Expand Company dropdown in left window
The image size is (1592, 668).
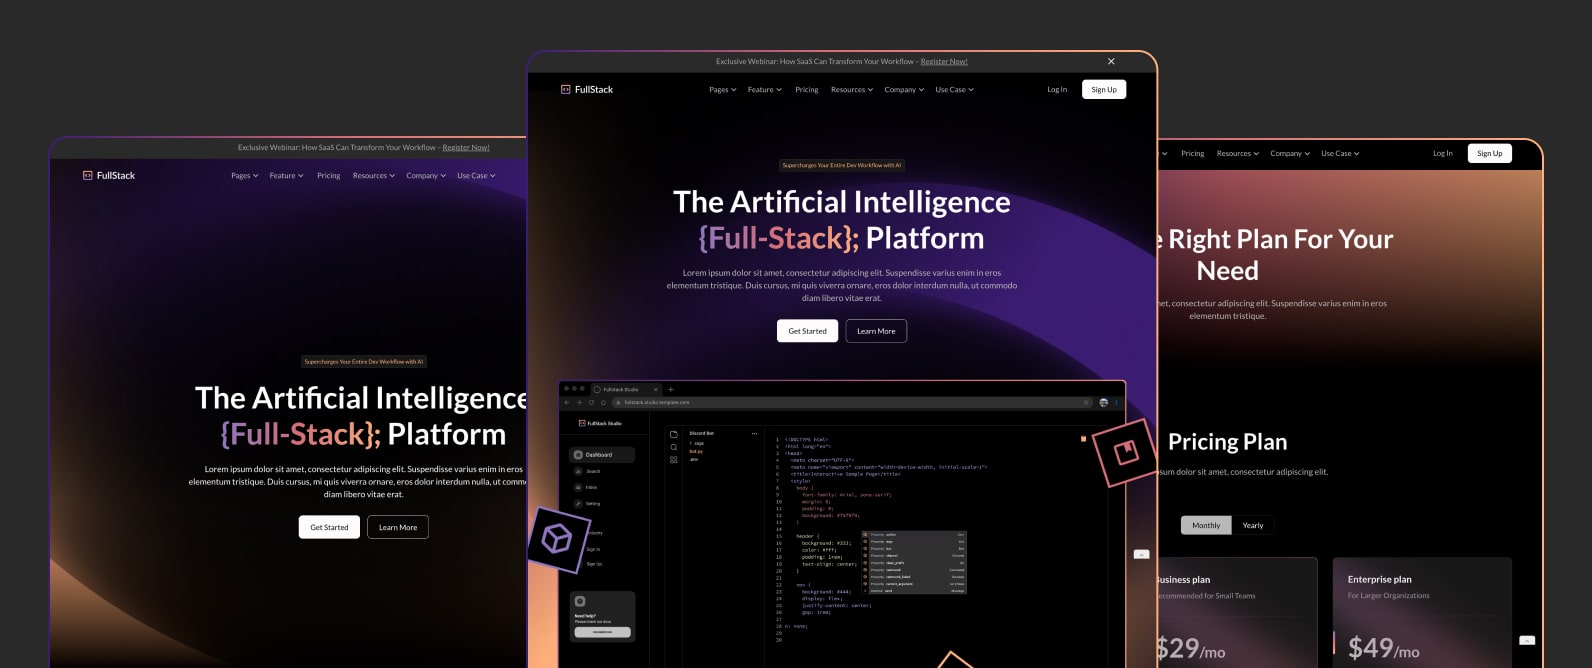[426, 176]
